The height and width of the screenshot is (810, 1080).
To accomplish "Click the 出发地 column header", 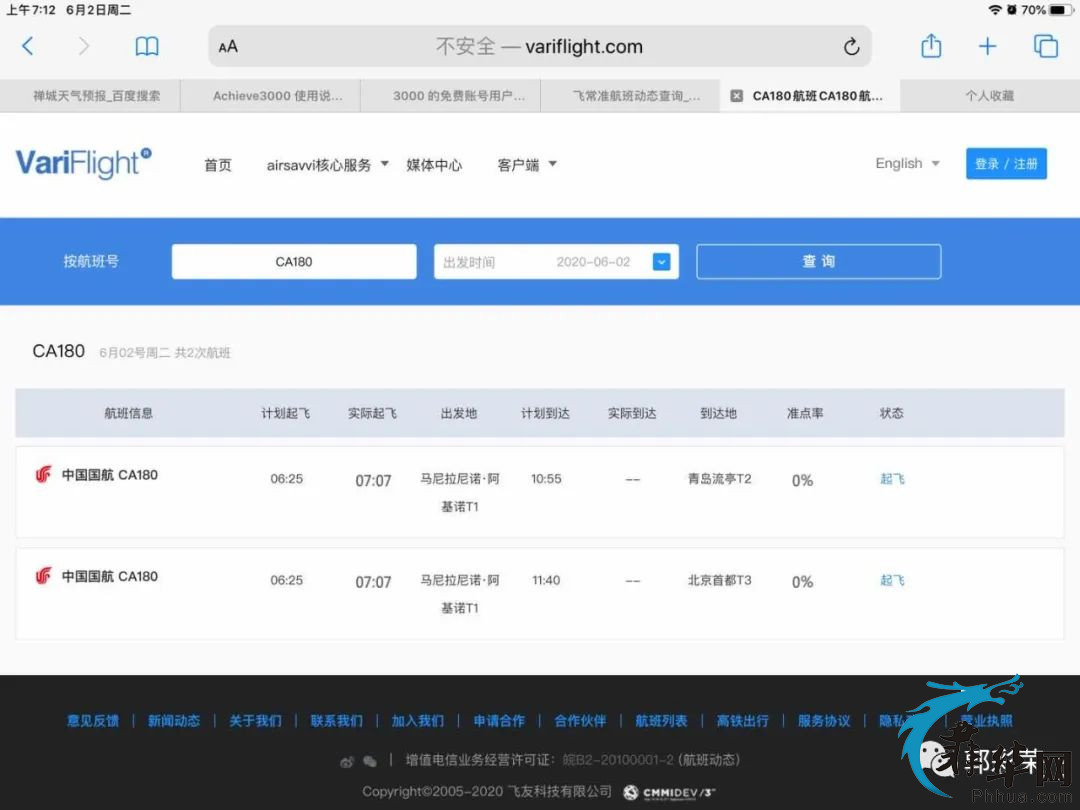I will [x=459, y=413].
